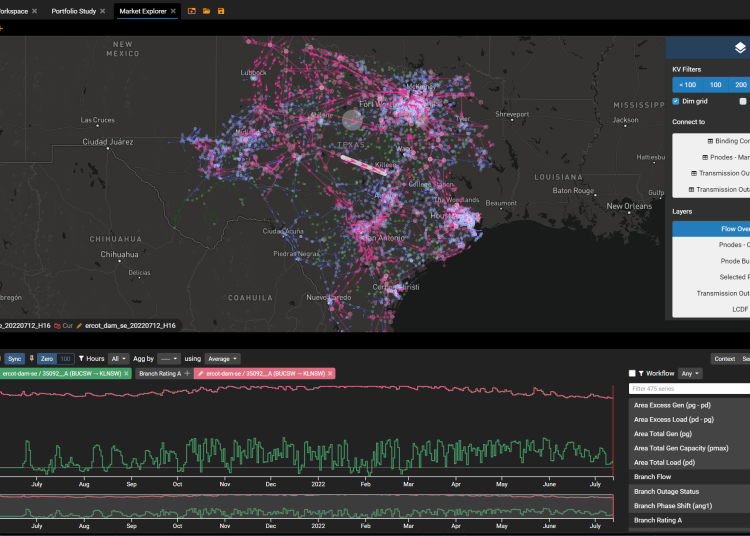
Task: Open the Average aggregation dropdown
Action: [x=222, y=359]
